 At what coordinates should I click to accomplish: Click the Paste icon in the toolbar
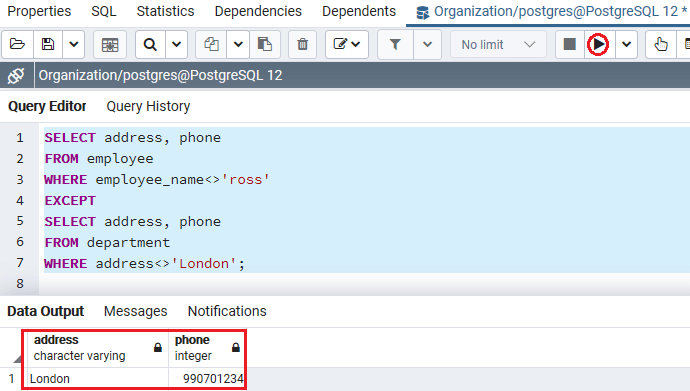(x=264, y=44)
